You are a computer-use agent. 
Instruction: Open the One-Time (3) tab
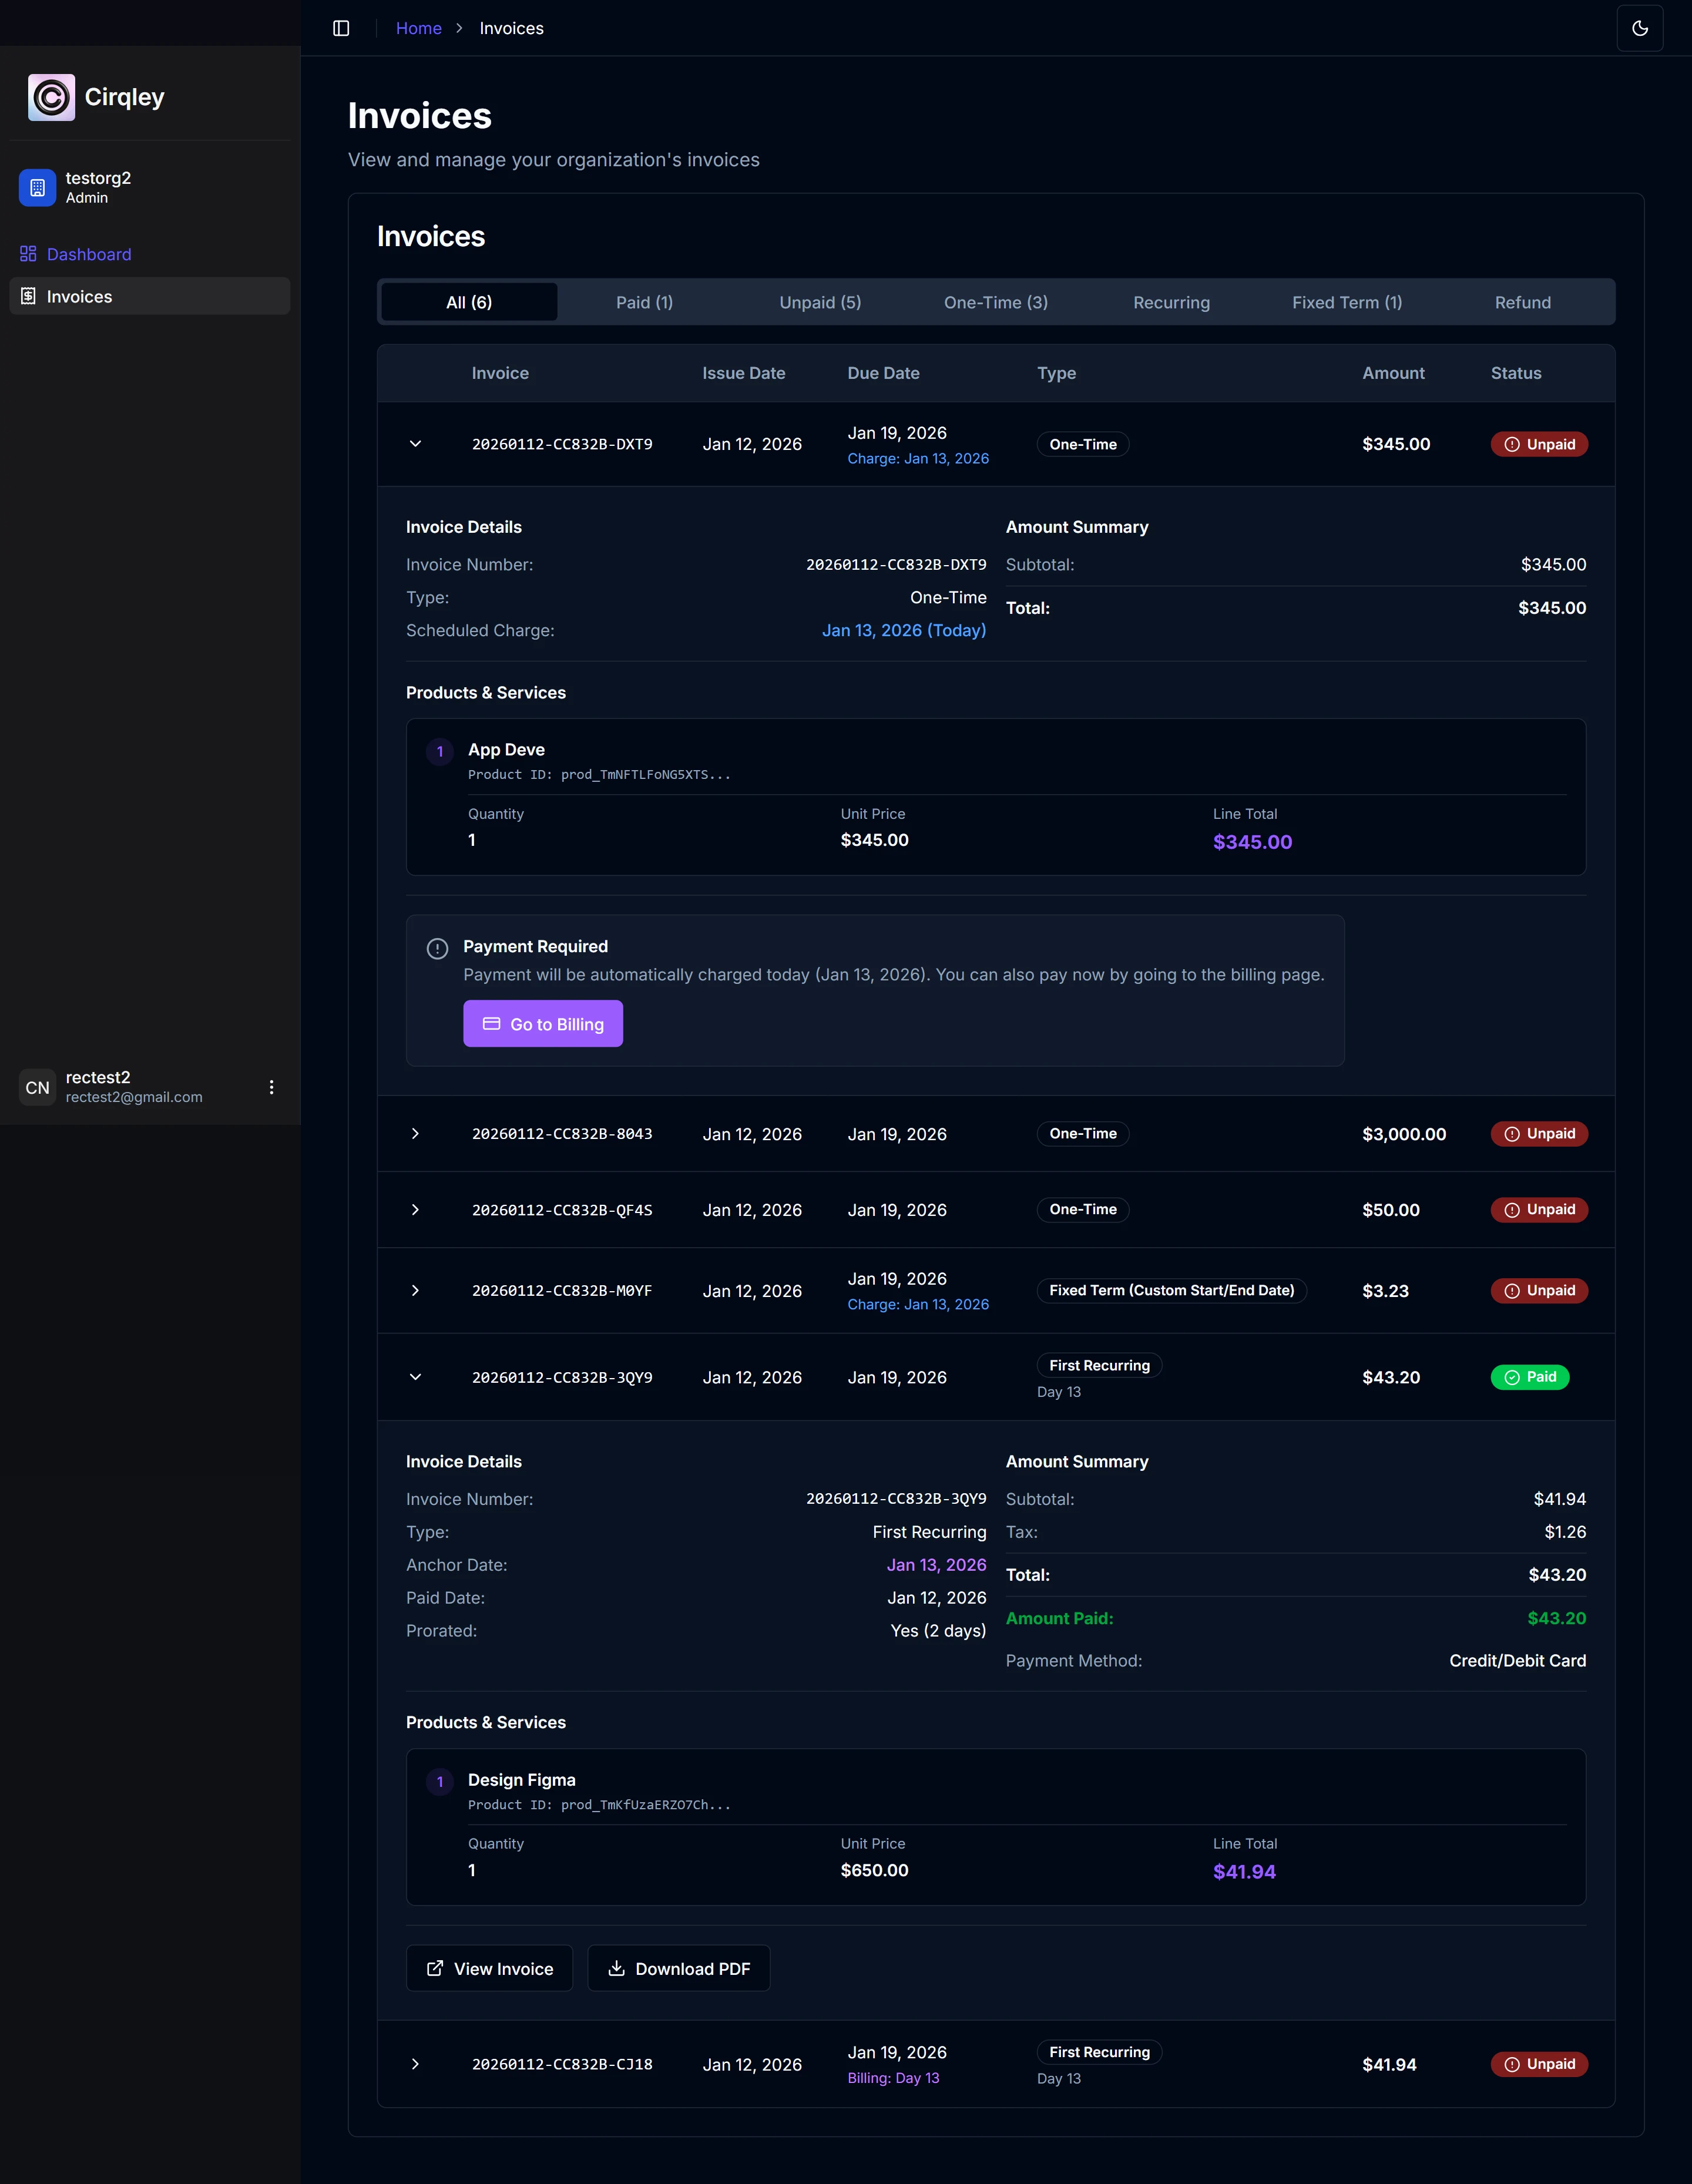pyautogui.click(x=995, y=302)
